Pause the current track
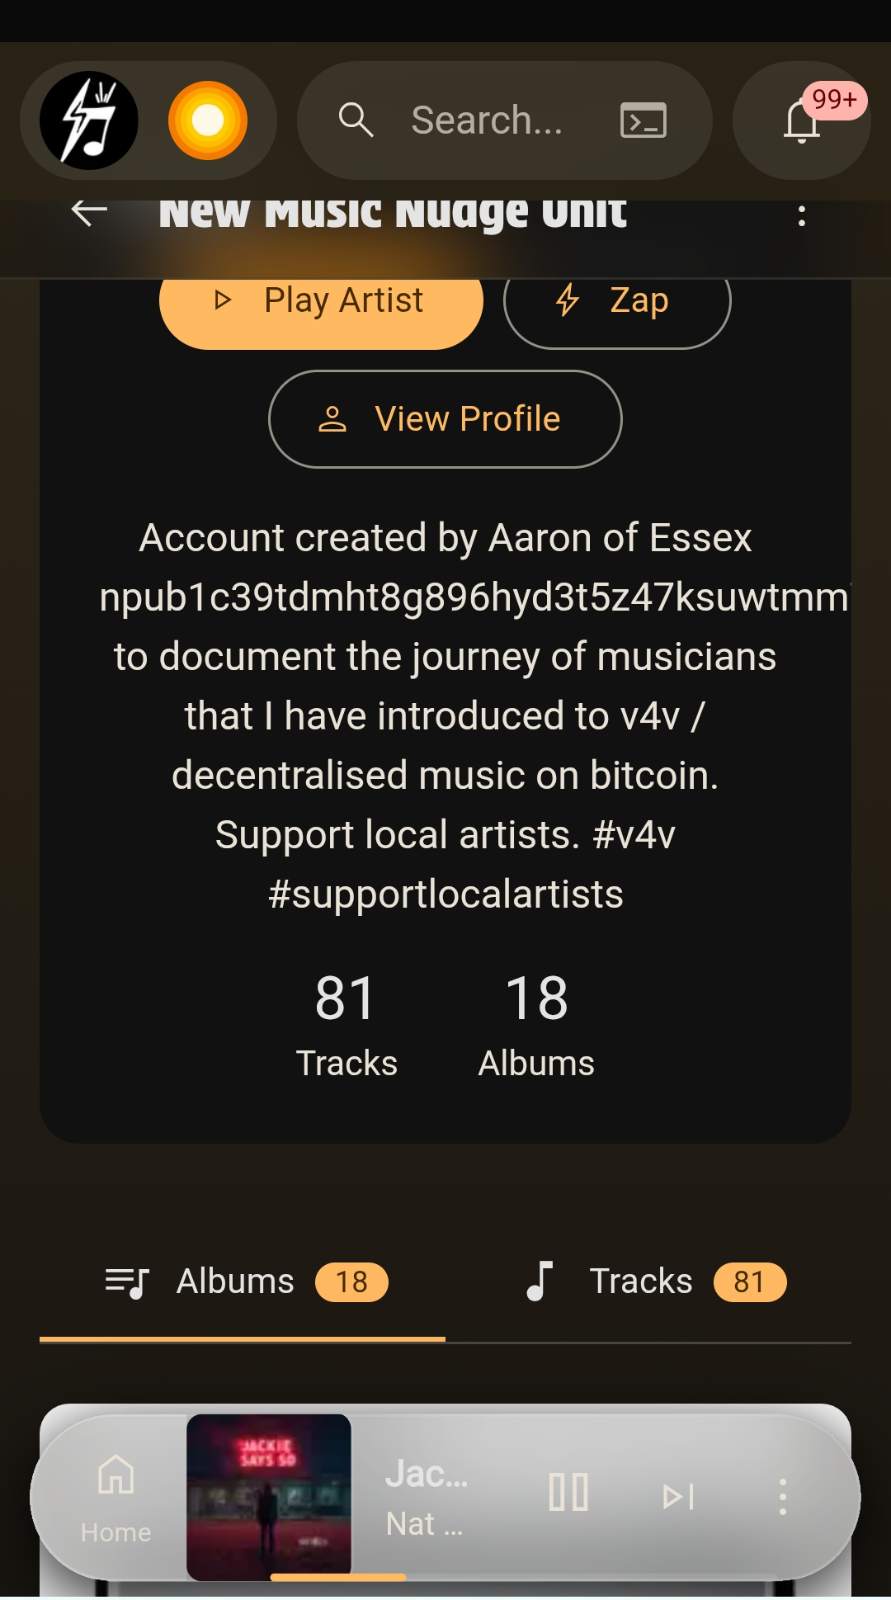 click(x=568, y=1493)
